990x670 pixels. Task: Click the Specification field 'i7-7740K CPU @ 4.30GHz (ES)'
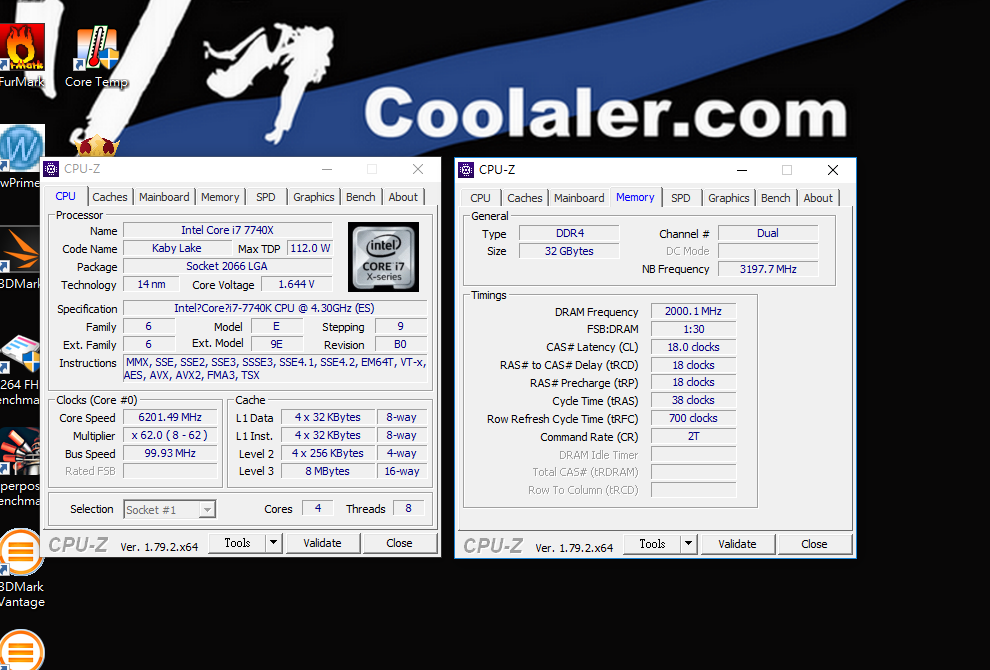click(x=275, y=308)
